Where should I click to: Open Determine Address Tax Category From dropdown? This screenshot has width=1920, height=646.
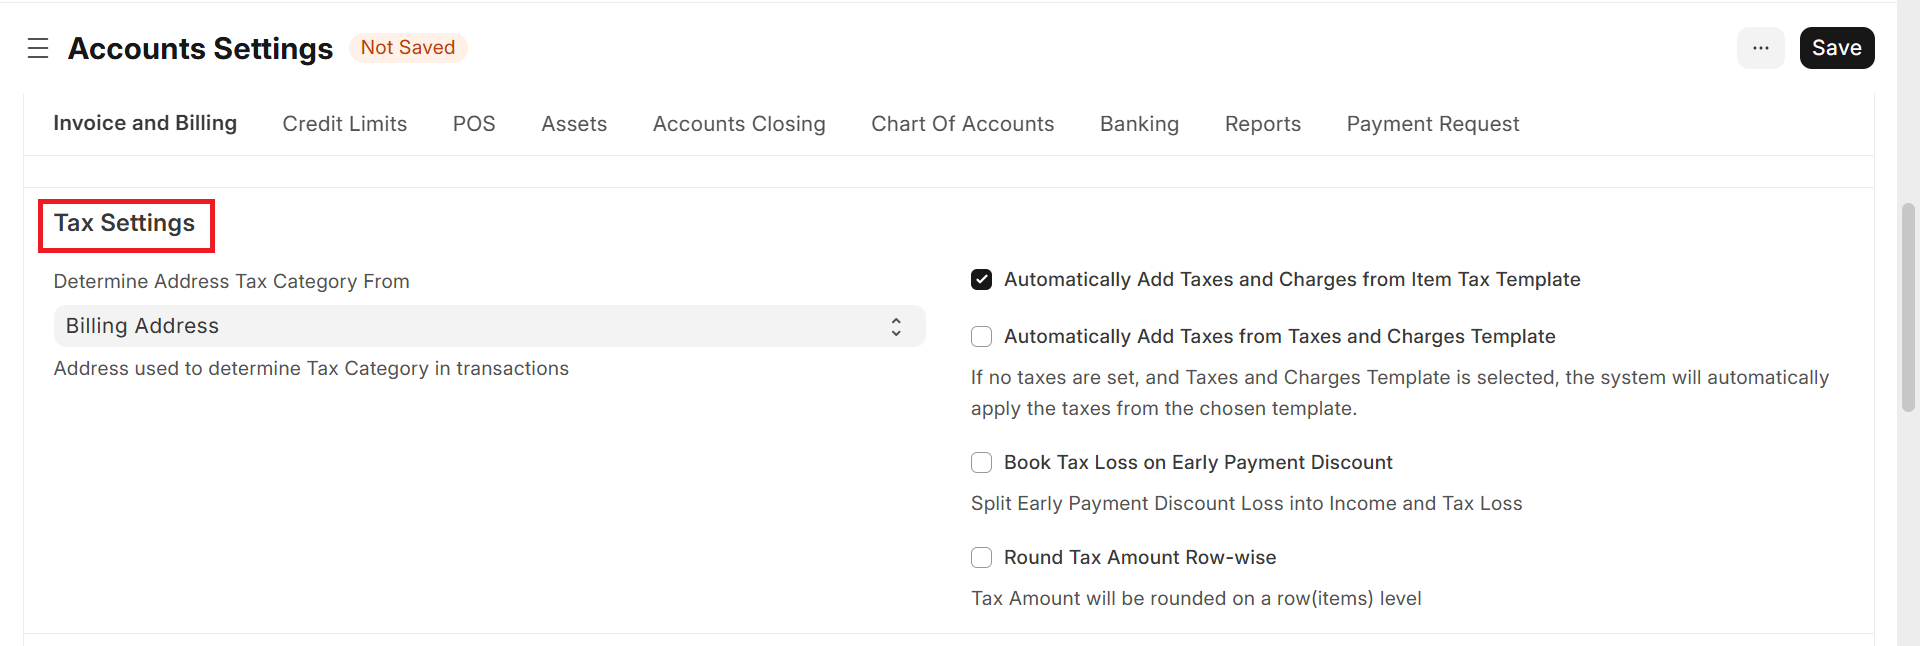[x=489, y=327]
